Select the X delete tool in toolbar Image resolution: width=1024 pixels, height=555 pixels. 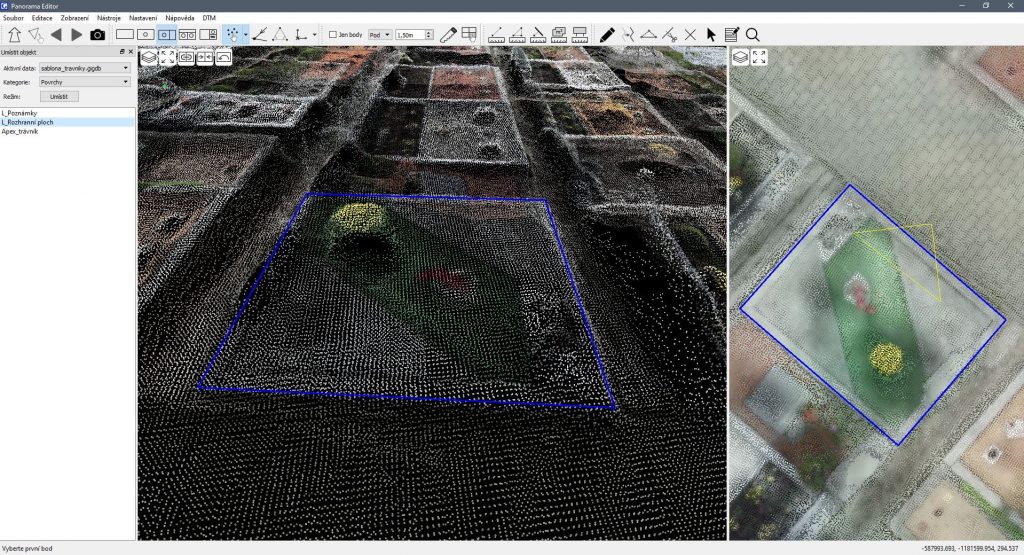click(x=690, y=34)
